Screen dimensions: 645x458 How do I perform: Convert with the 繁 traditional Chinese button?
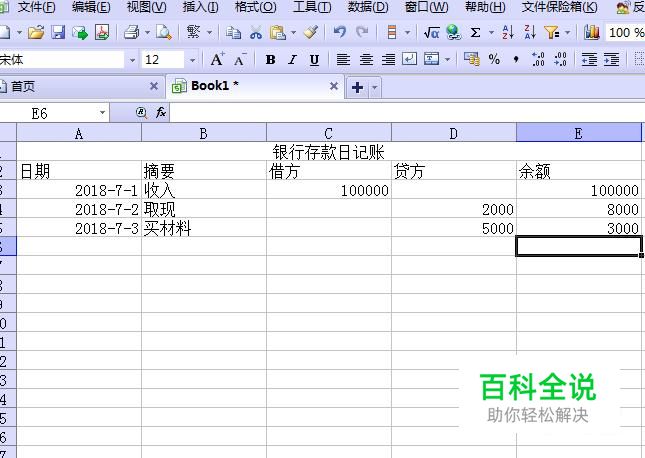click(x=193, y=32)
